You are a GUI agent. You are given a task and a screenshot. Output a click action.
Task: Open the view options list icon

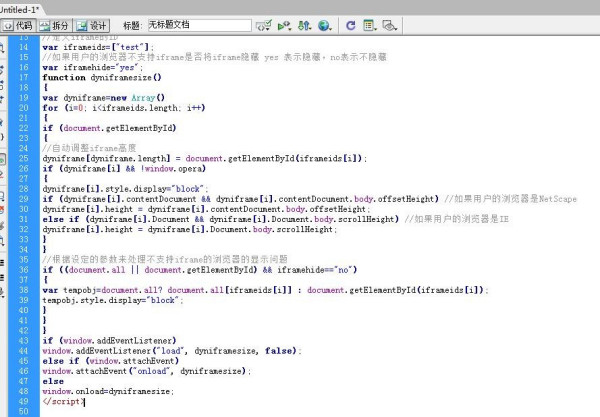coord(370,26)
